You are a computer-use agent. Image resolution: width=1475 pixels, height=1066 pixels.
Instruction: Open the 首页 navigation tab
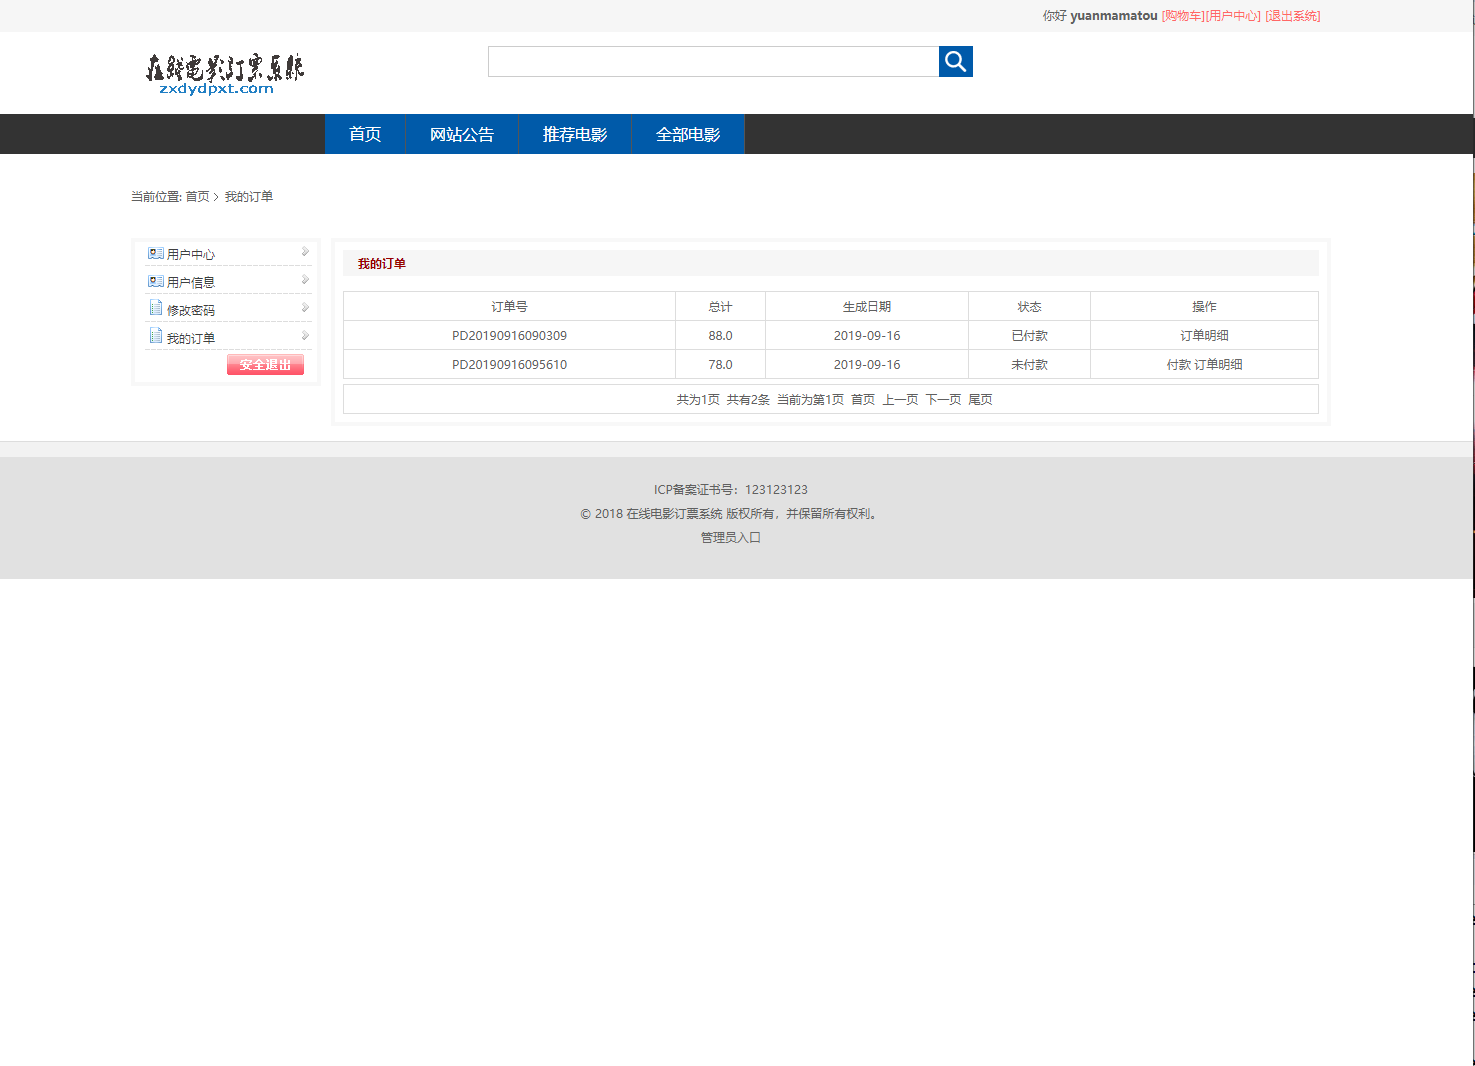pyautogui.click(x=365, y=134)
